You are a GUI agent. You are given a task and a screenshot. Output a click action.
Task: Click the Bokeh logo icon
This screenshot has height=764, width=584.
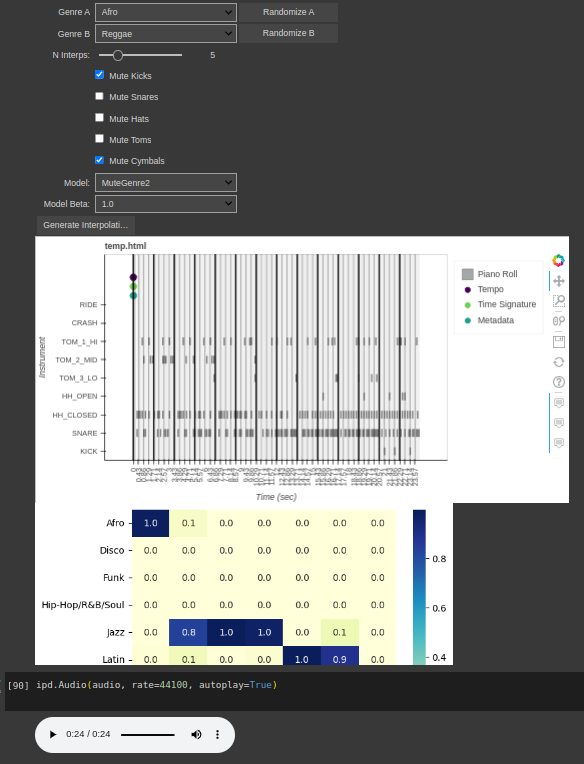click(x=558, y=260)
